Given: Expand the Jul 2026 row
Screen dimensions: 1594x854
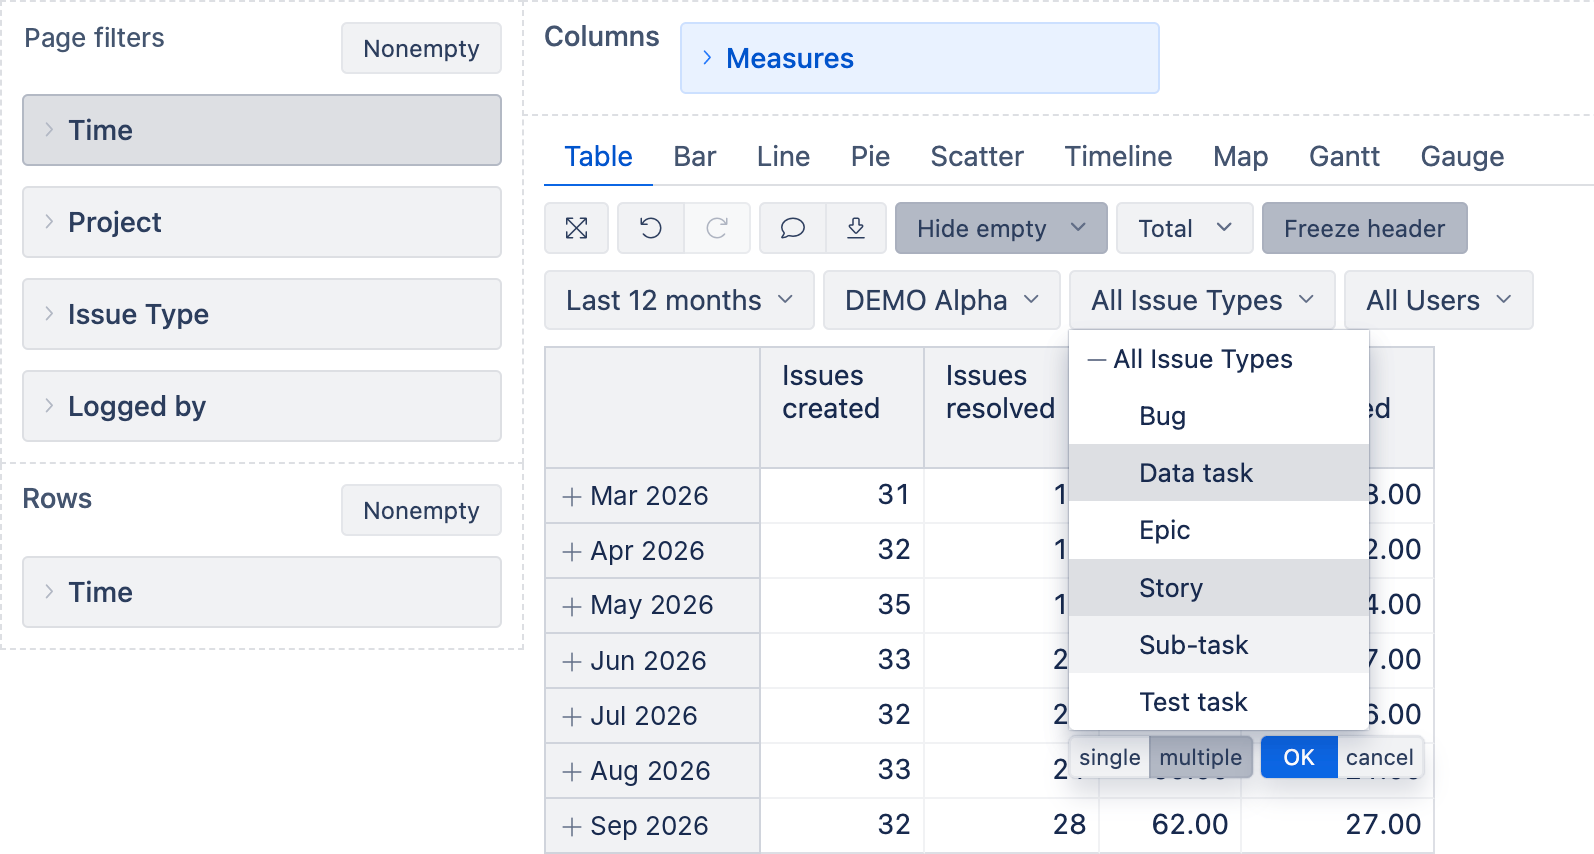Looking at the screenshot, I should click(572, 716).
